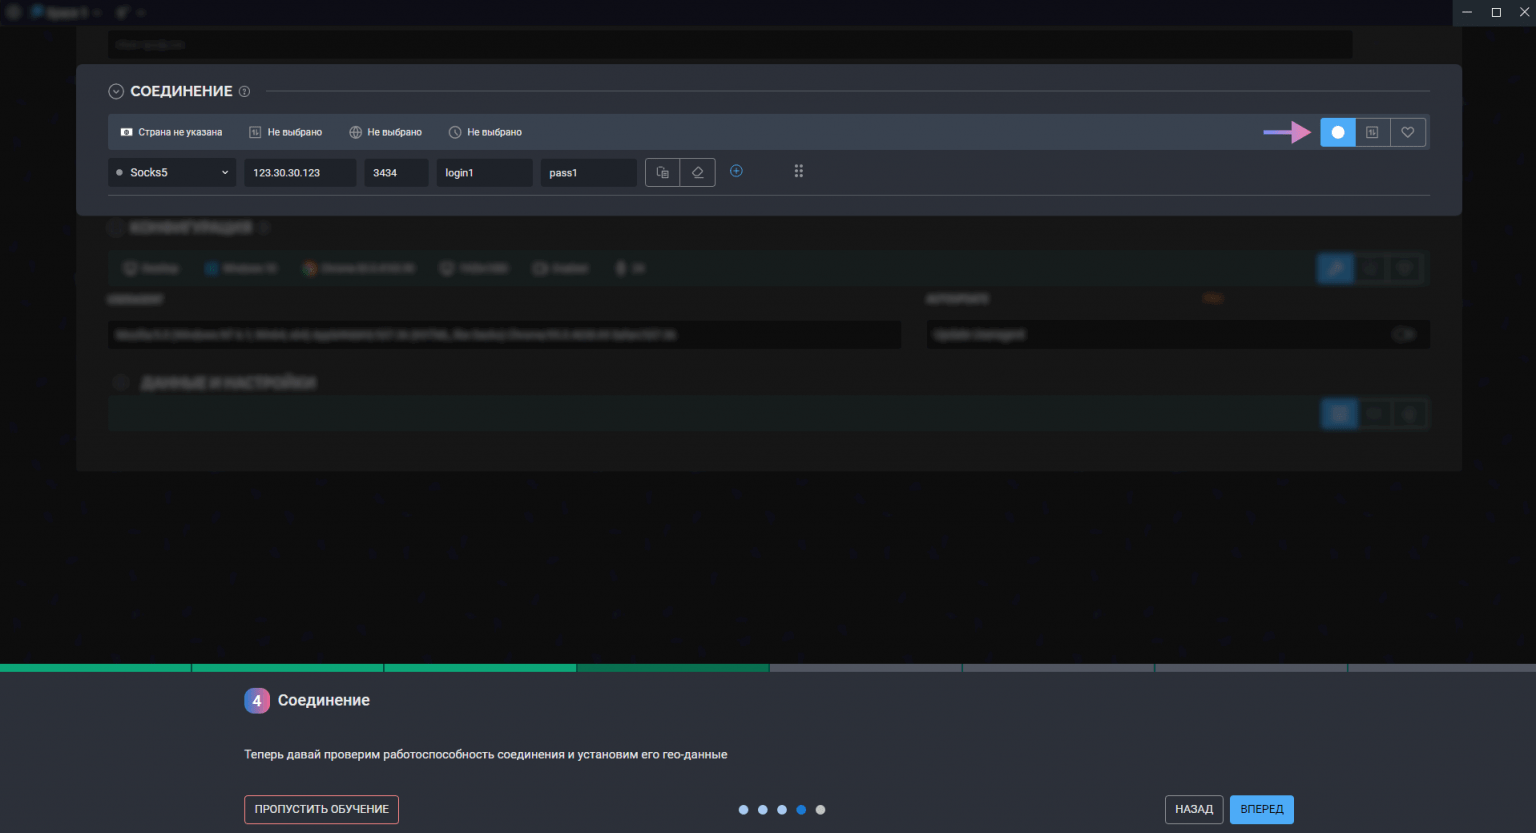Skip the tutorial via ПРОПУСТИТЬ ОБУЧЕНИЕ
The image size is (1536, 833).
[321, 809]
